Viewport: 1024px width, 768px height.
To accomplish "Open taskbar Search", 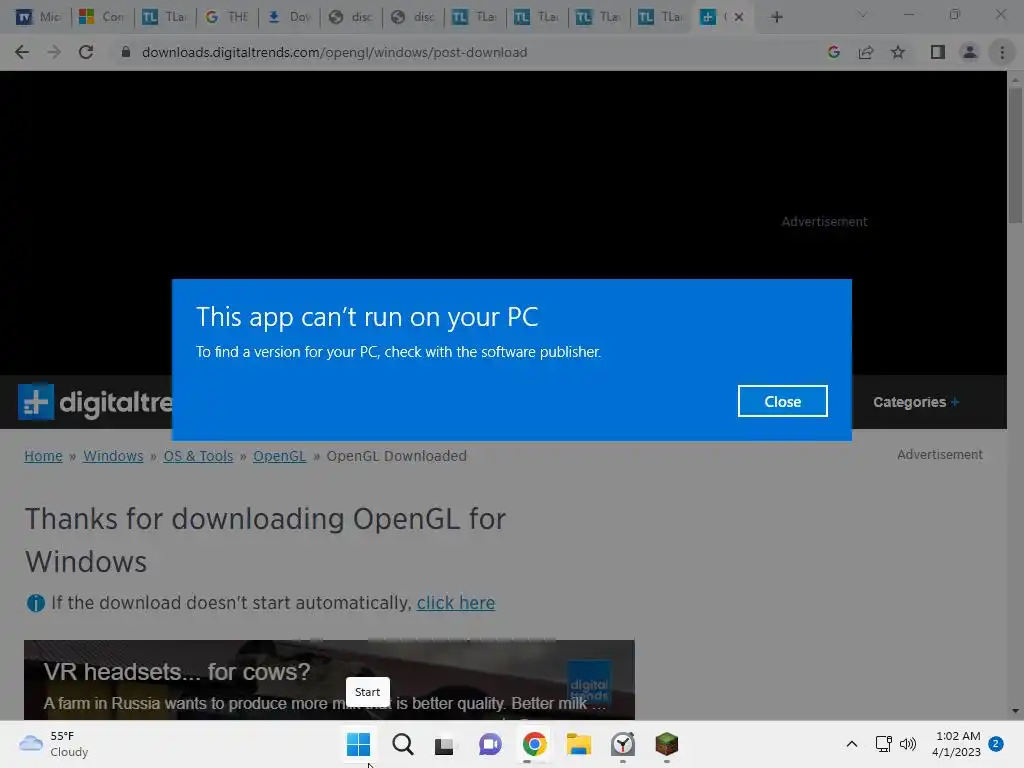I will [402, 744].
